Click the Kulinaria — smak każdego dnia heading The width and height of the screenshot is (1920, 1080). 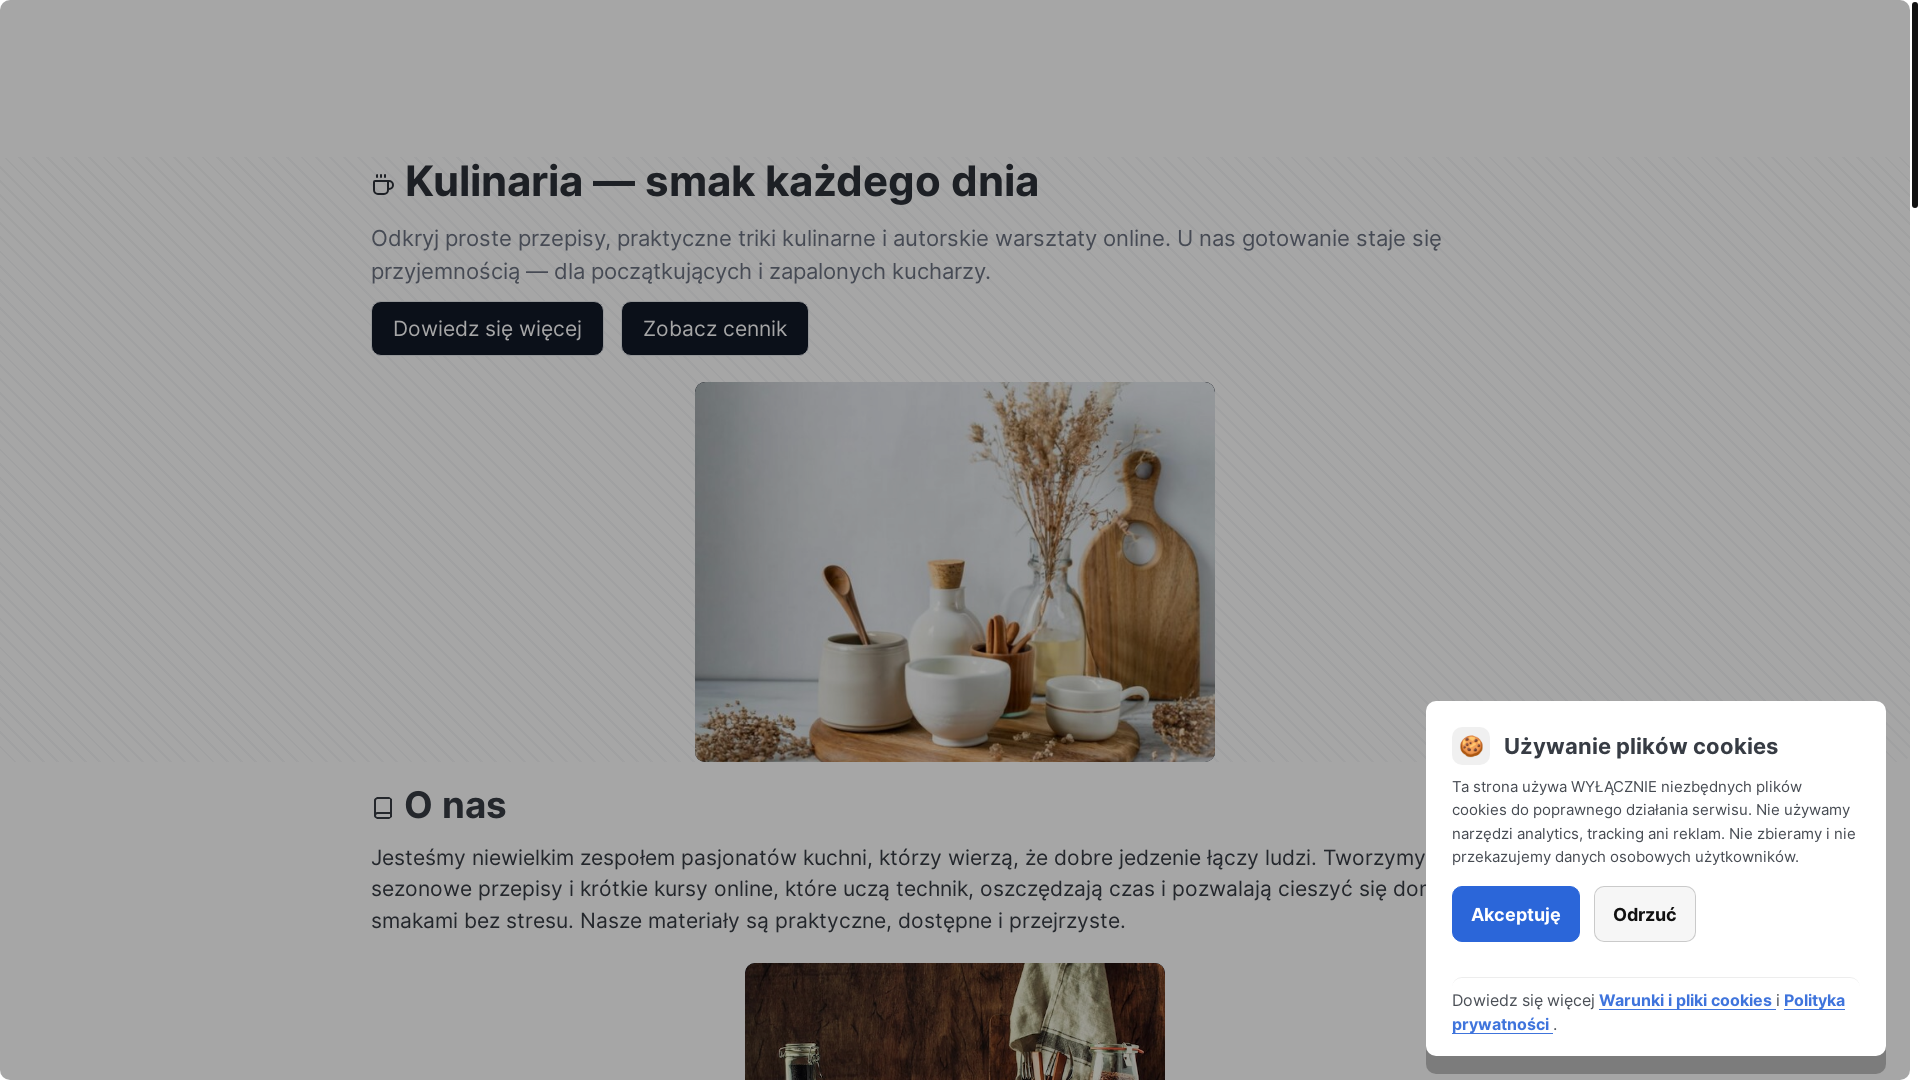(x=722, y=181)
